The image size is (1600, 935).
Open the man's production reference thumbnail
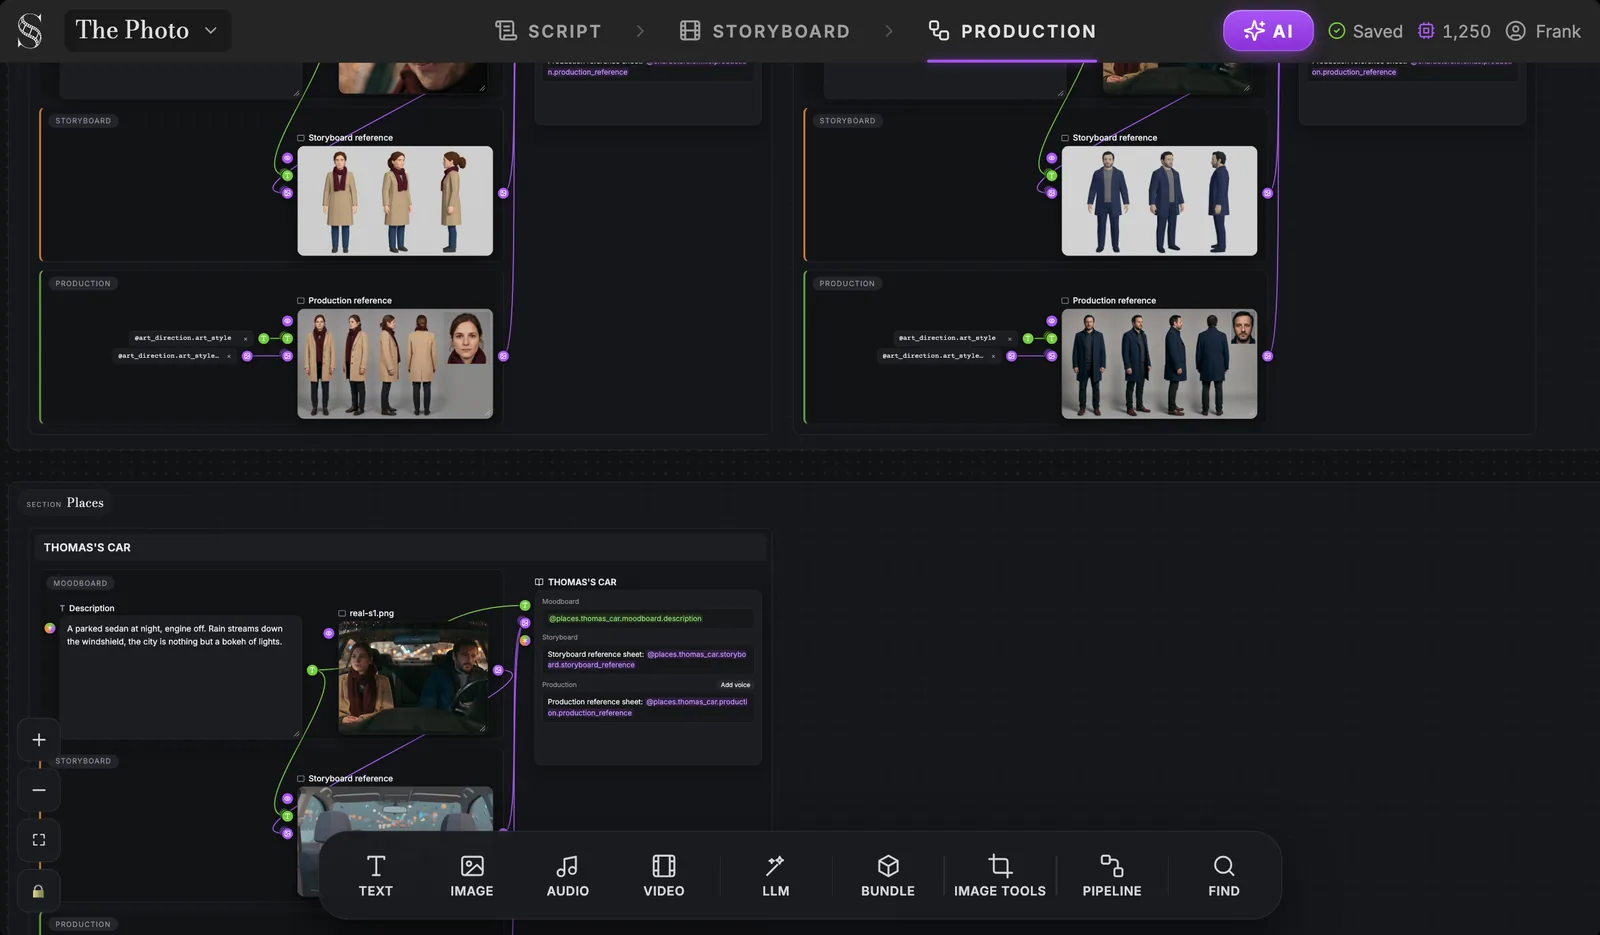tap(1159, 364)
